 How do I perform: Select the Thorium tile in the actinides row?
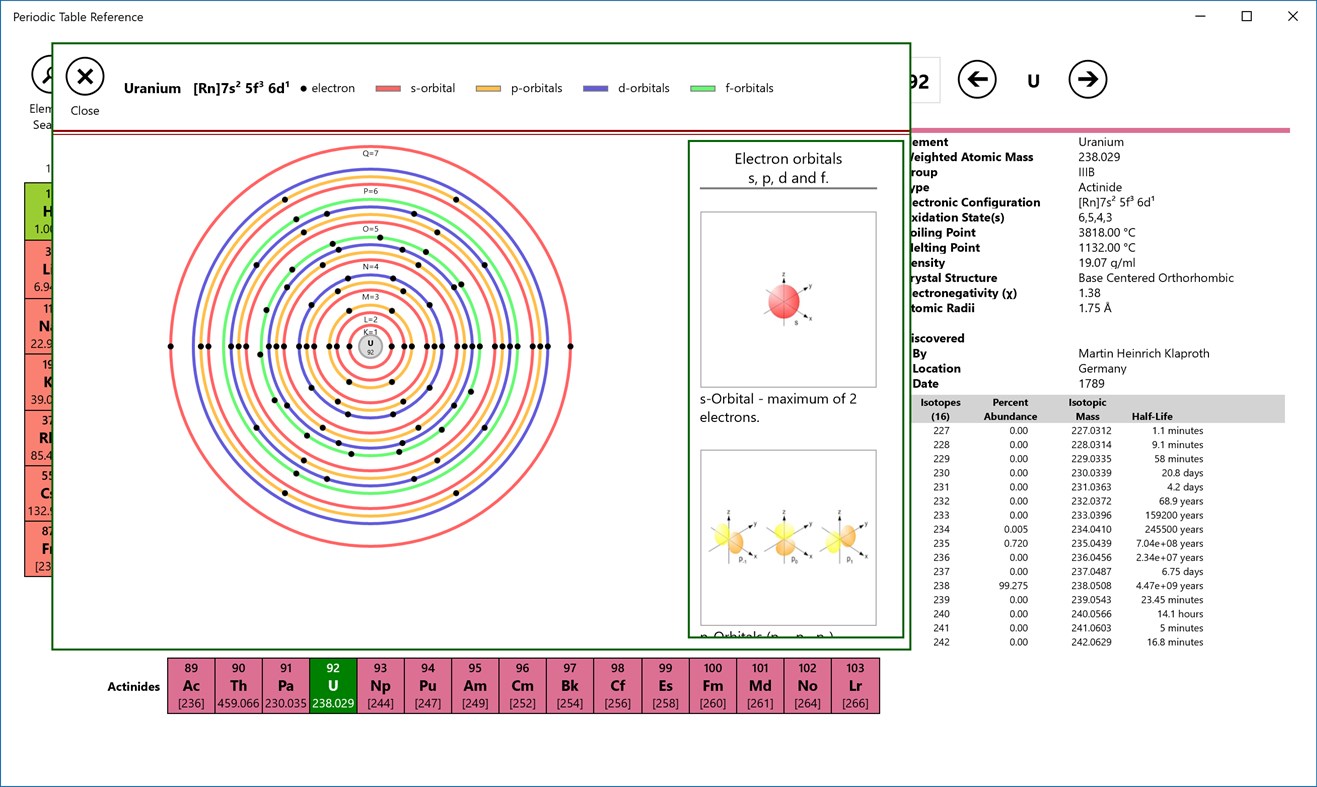coord(238,685)
